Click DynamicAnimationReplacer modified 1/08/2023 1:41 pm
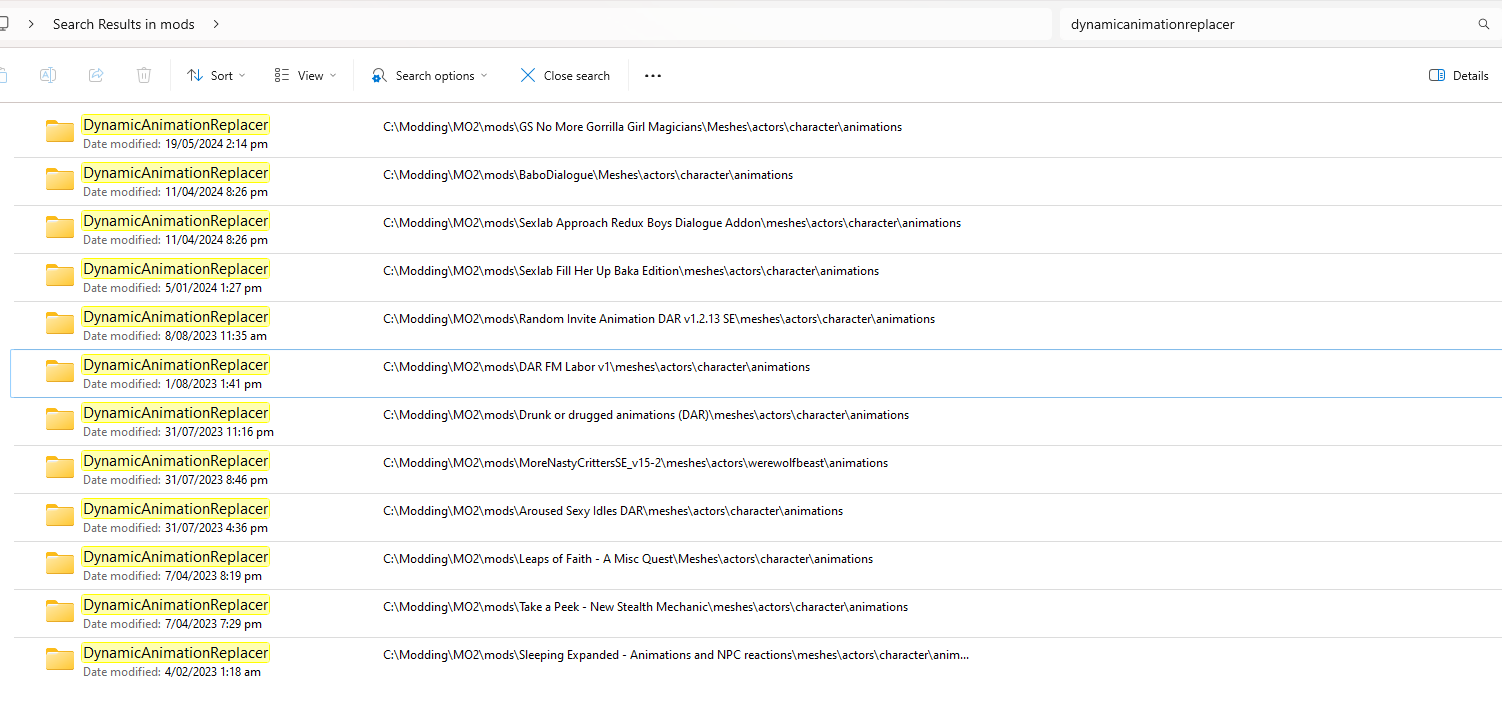 tap(176, 365)
